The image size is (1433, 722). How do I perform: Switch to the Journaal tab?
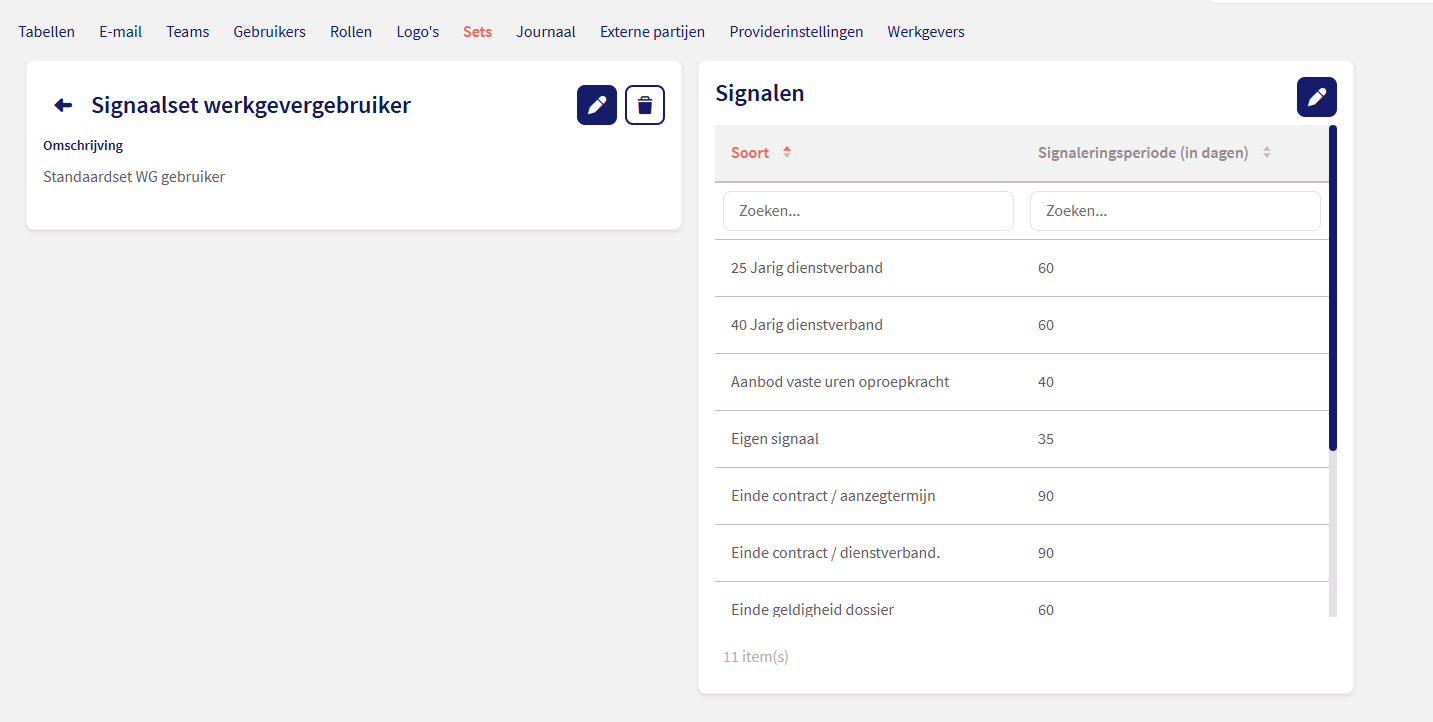click(545, 32)
